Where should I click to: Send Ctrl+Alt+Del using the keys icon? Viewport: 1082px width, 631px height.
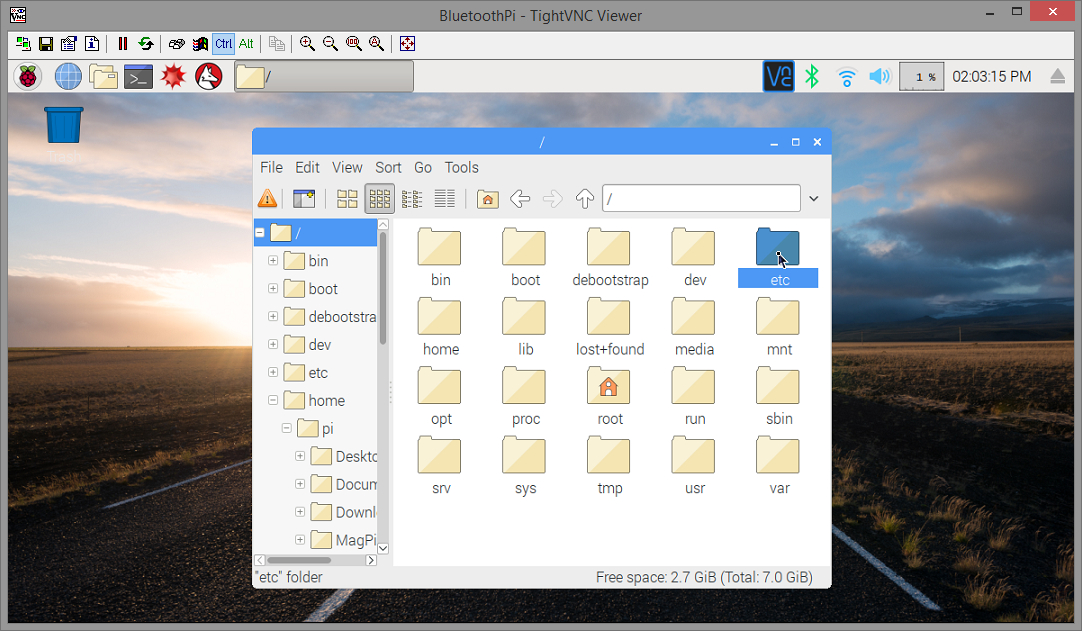(177, 44)
